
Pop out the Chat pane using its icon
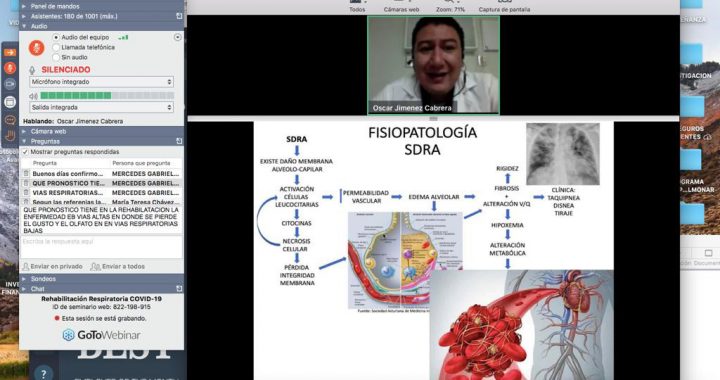click(179, 289)
